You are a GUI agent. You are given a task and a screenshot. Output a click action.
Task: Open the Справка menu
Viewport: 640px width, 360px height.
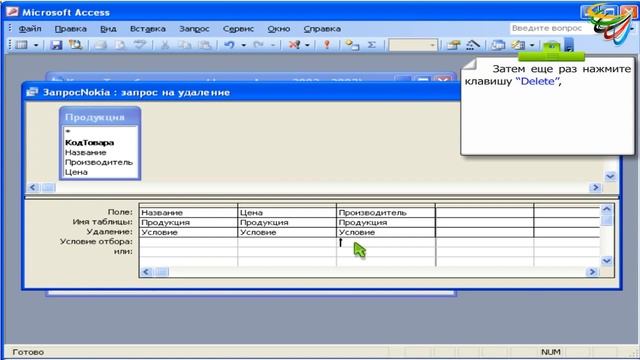(322, 29)
